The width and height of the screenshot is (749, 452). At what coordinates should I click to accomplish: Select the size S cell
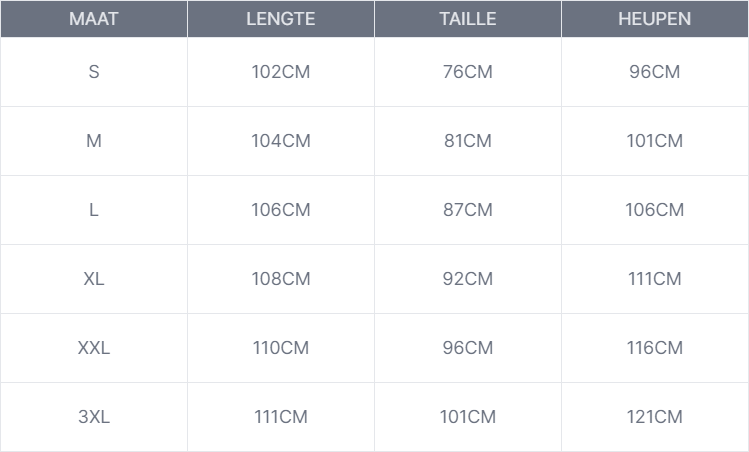[94, 72]
